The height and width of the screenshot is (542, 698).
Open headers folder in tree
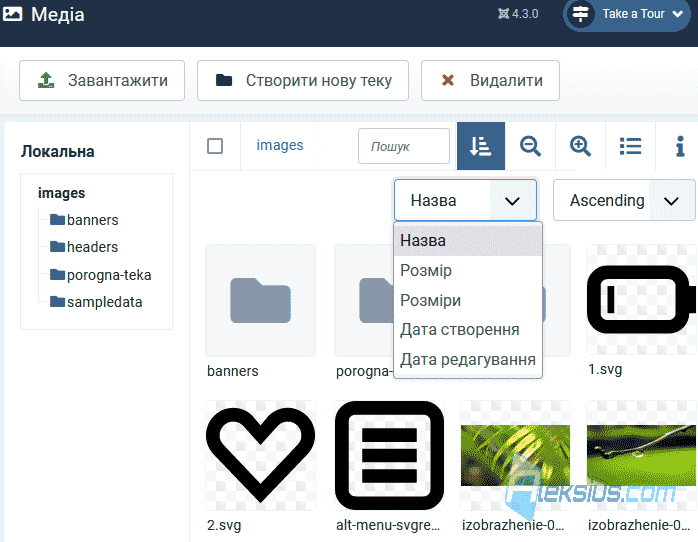pyautogui.click(x=92, y=247)
